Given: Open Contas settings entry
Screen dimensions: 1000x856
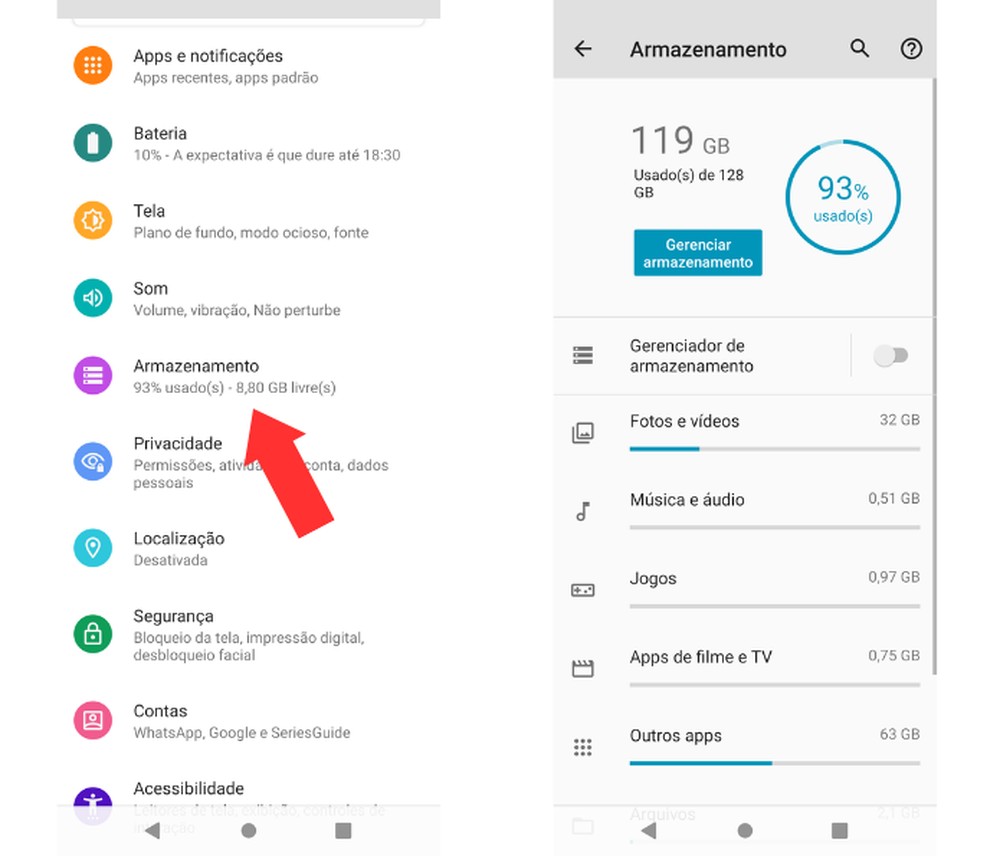Looking at the screenshot, I should 249,721.
